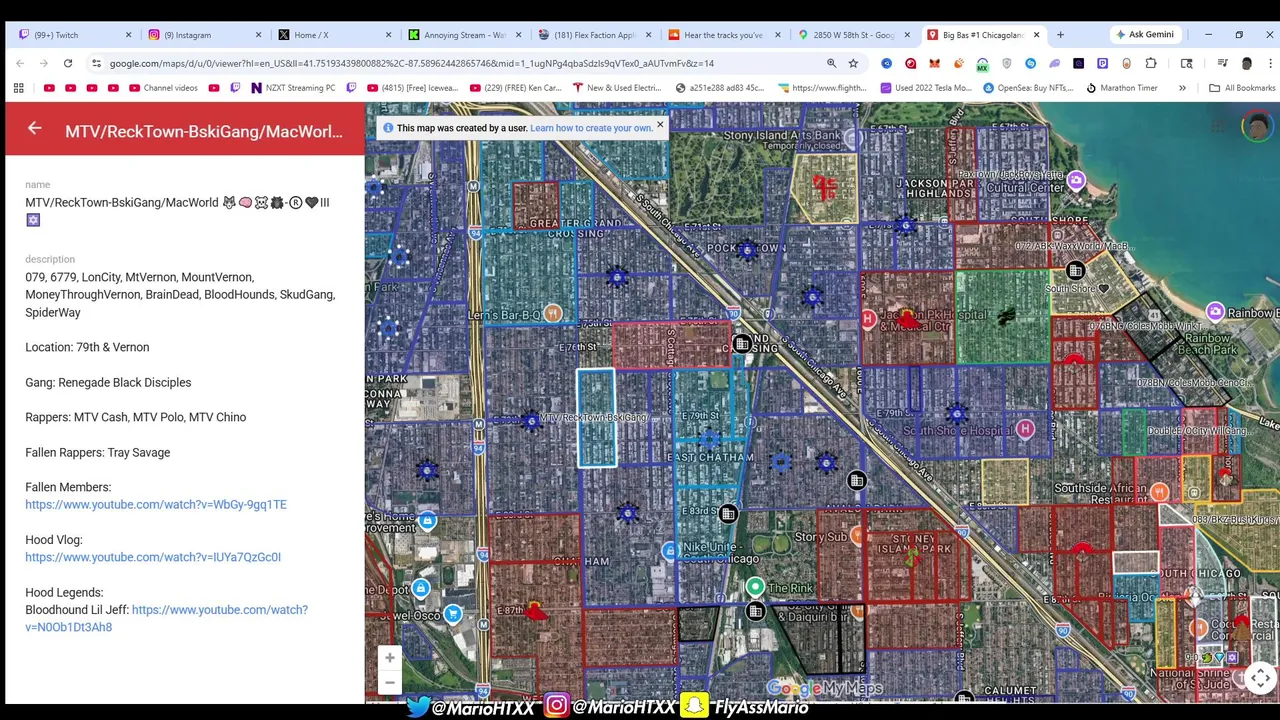The width and height of the screenshot is (1280, 720).
Task: Select the 'Location: 79th & Vernon' text
Action: tap(87, 347)
